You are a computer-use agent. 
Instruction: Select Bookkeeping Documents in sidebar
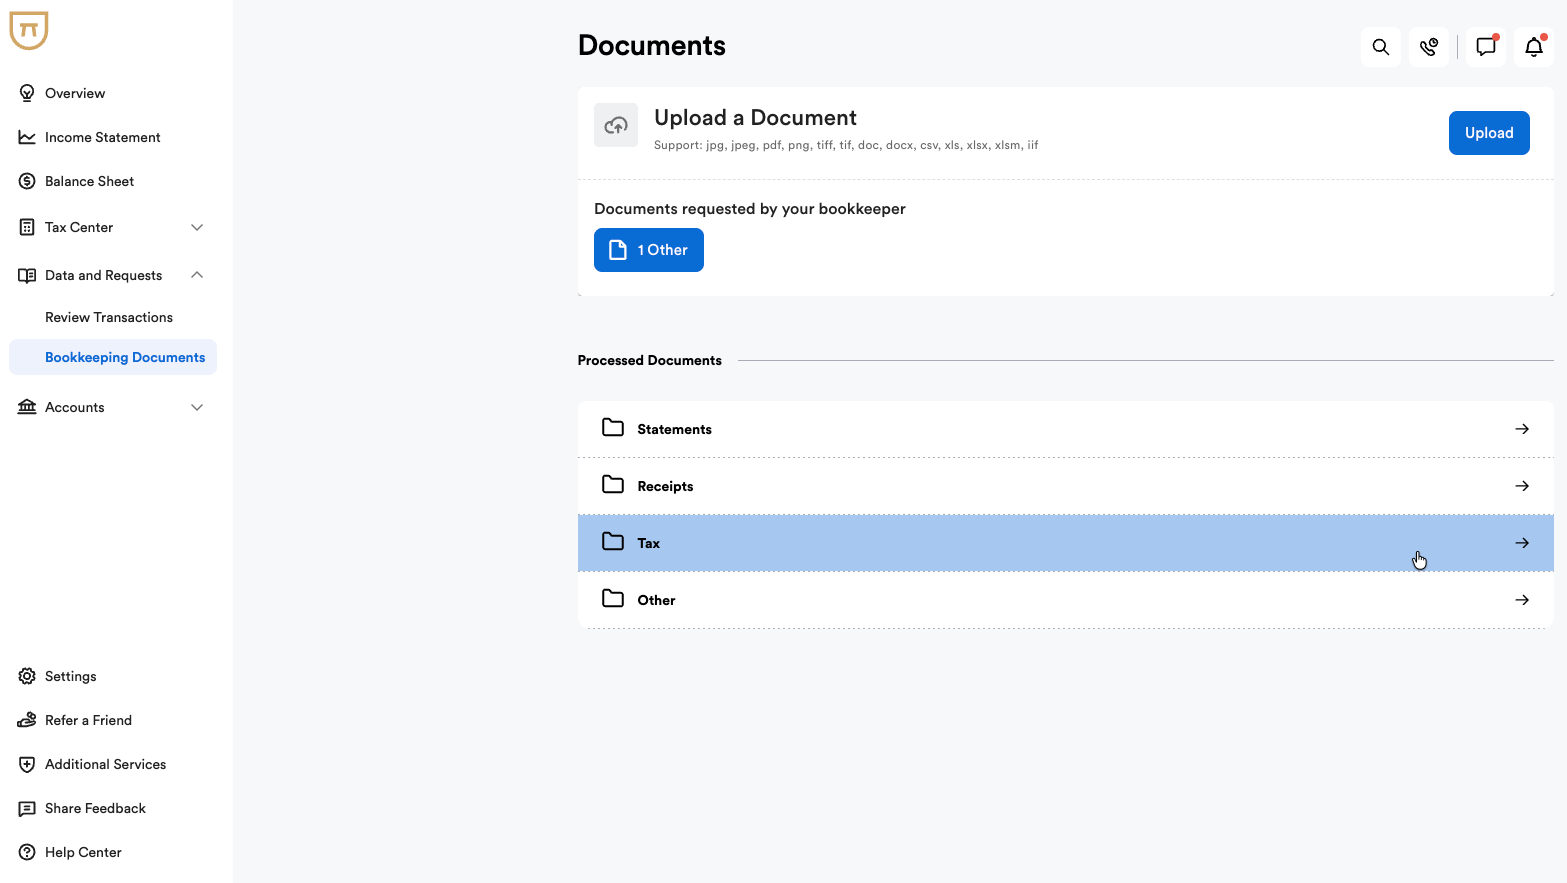click(125, 357)
